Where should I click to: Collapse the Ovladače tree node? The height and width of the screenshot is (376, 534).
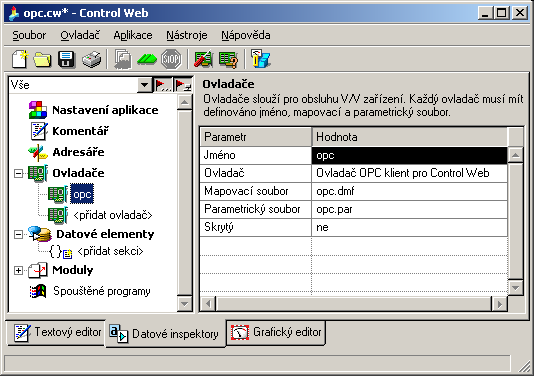tap(18, 173)
